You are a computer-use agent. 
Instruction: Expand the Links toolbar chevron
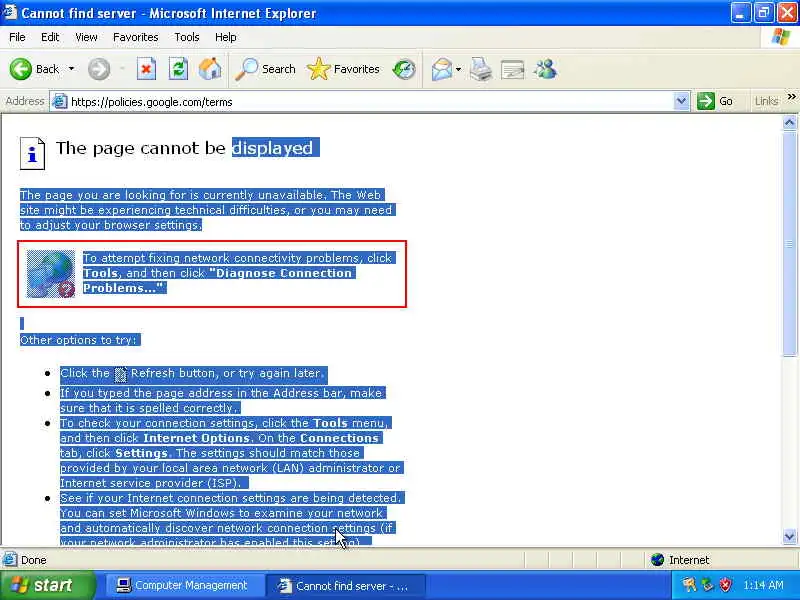(791, 96)
